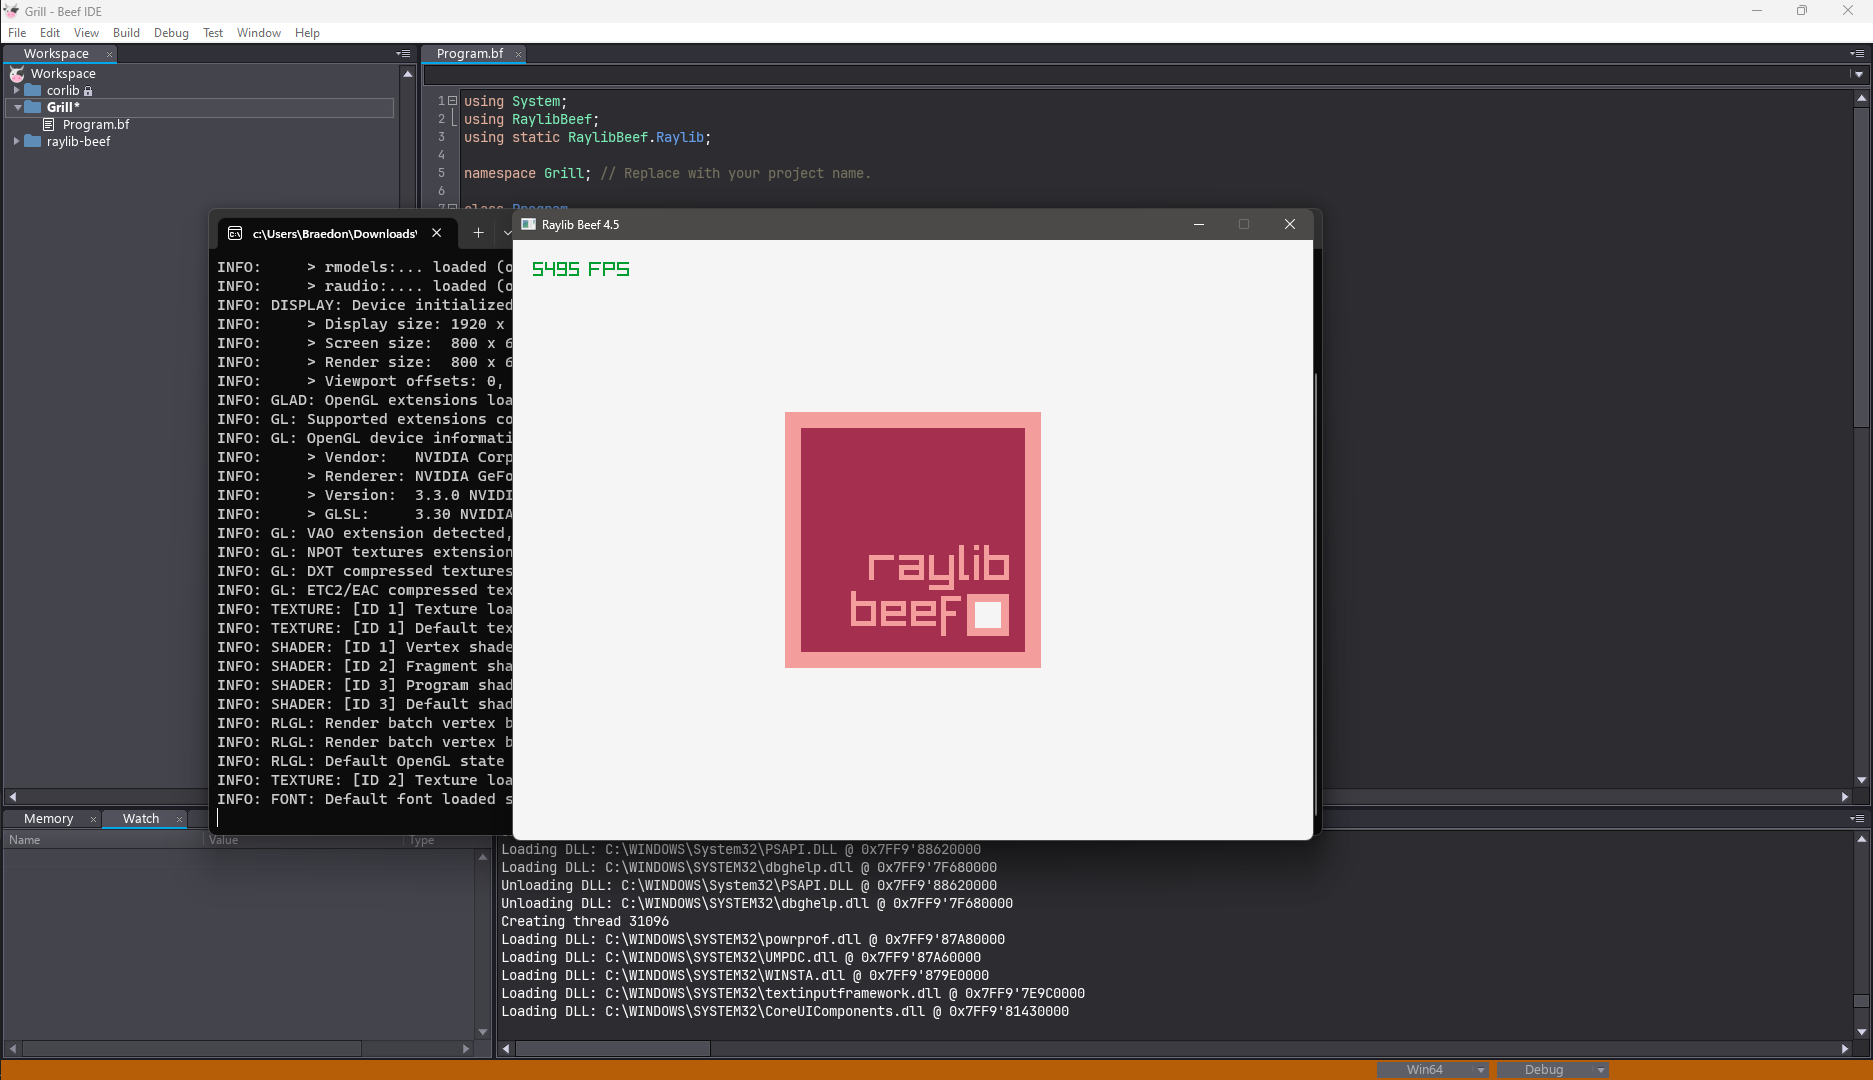Click the 5495 FPS counter text
This screenshot has height=1080, width=1873.
(x=581, y=269)
